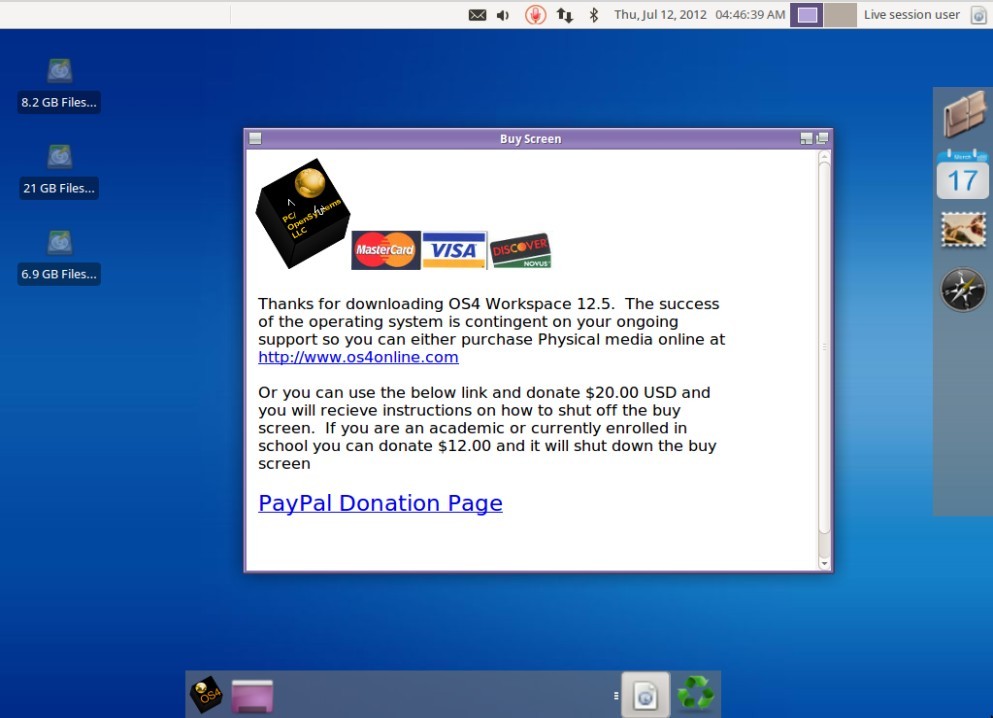The image size is (993, 718).
Task: Click the Buy Screen window title text
Action: [x=531, y=139]
